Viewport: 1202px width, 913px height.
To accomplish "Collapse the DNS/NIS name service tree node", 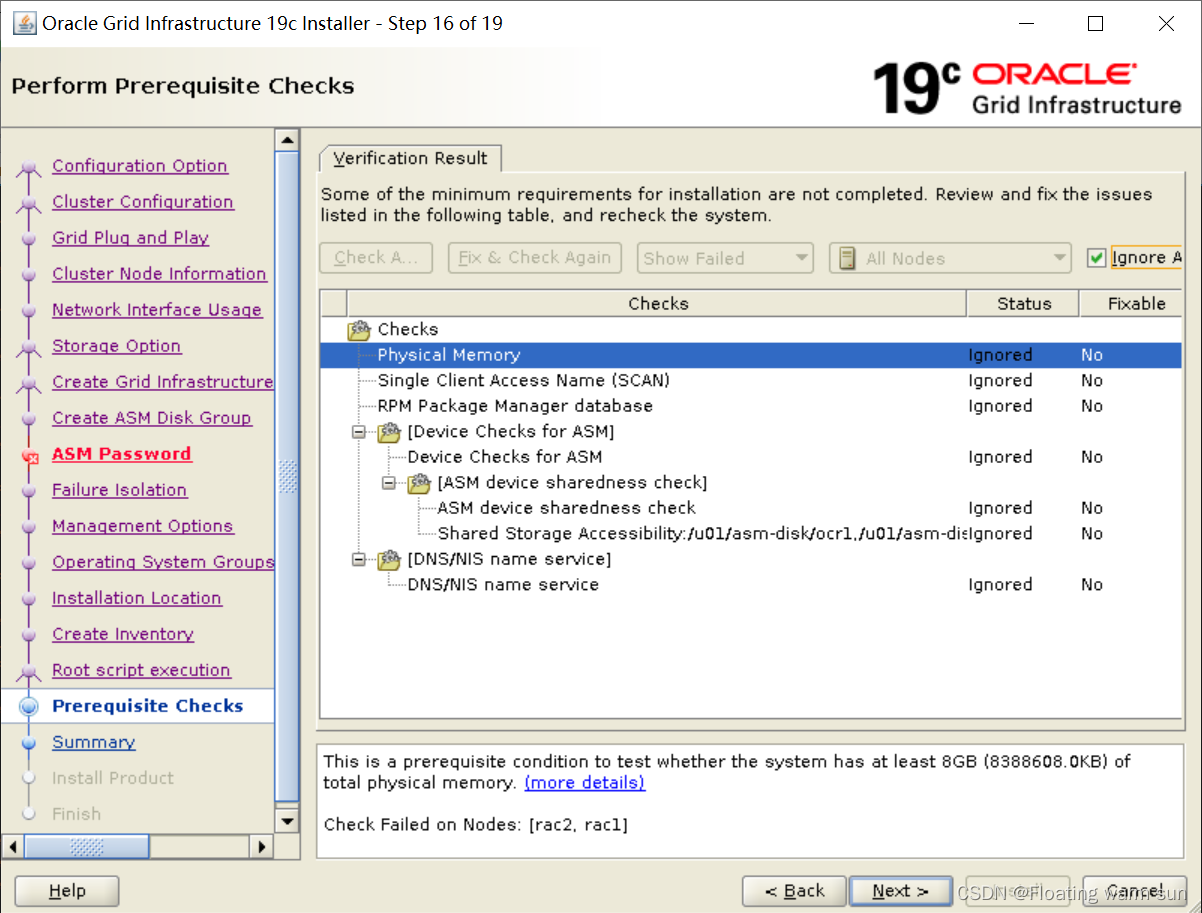I will (359, 559).
